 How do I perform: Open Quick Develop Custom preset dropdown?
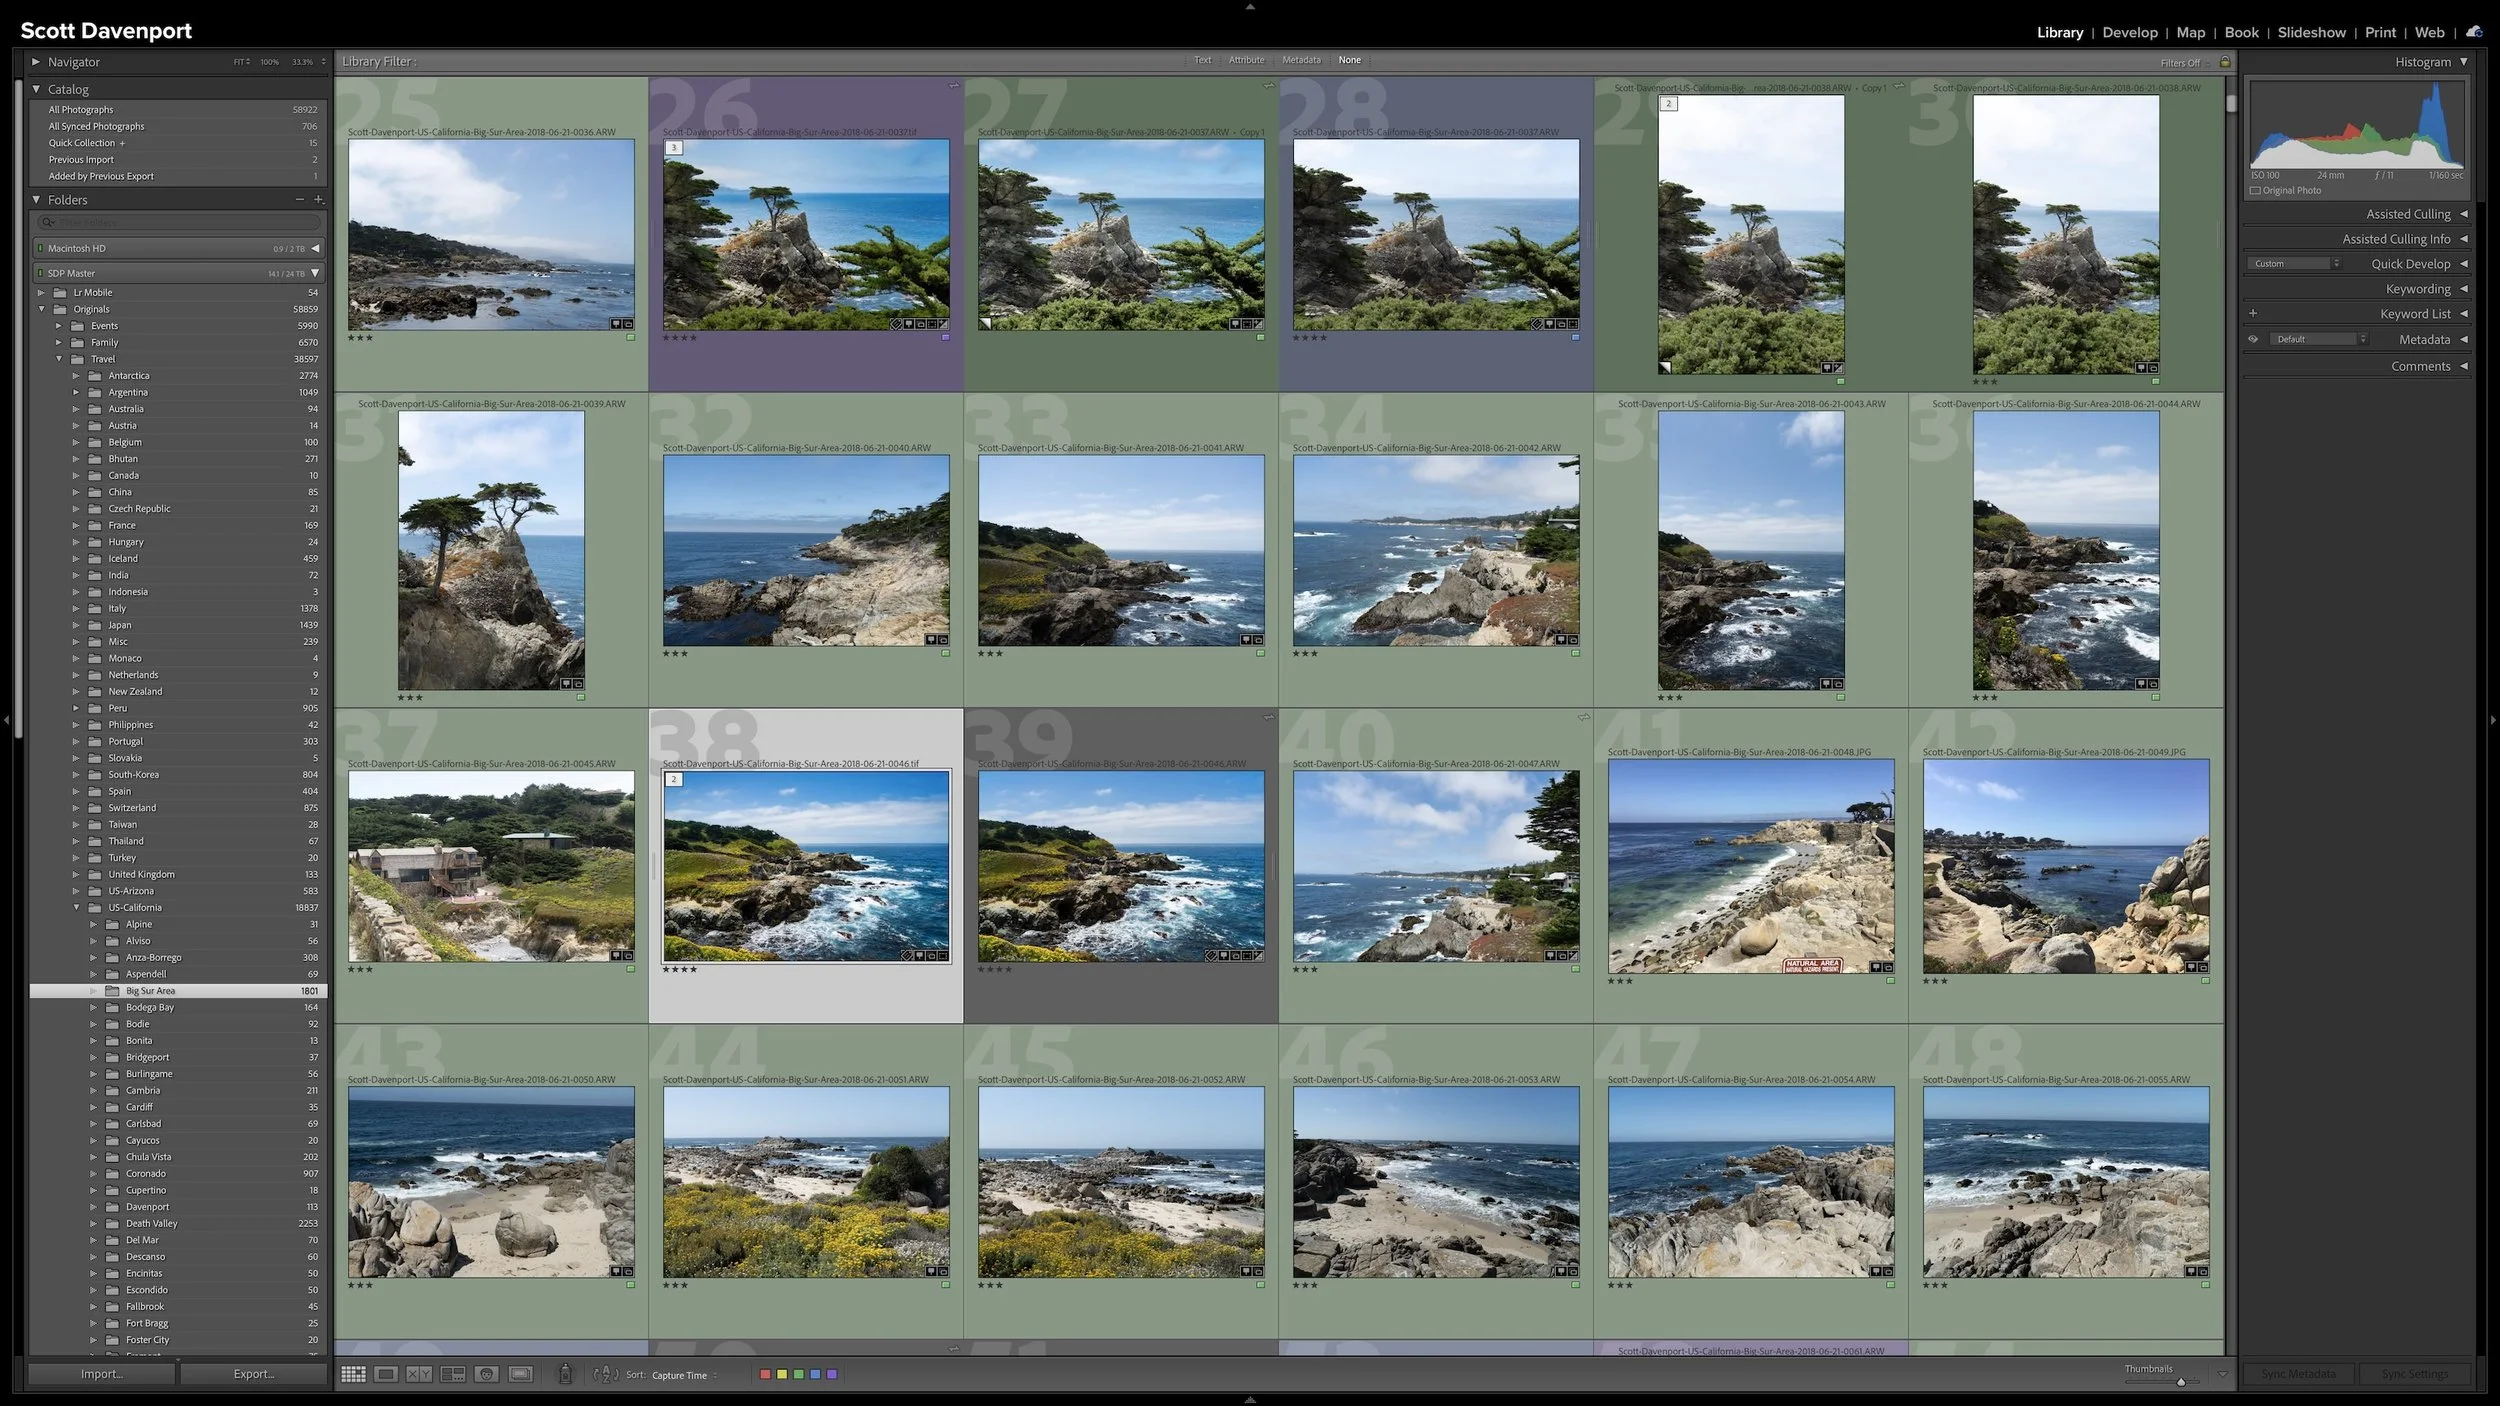click(x=2295, y=264)
